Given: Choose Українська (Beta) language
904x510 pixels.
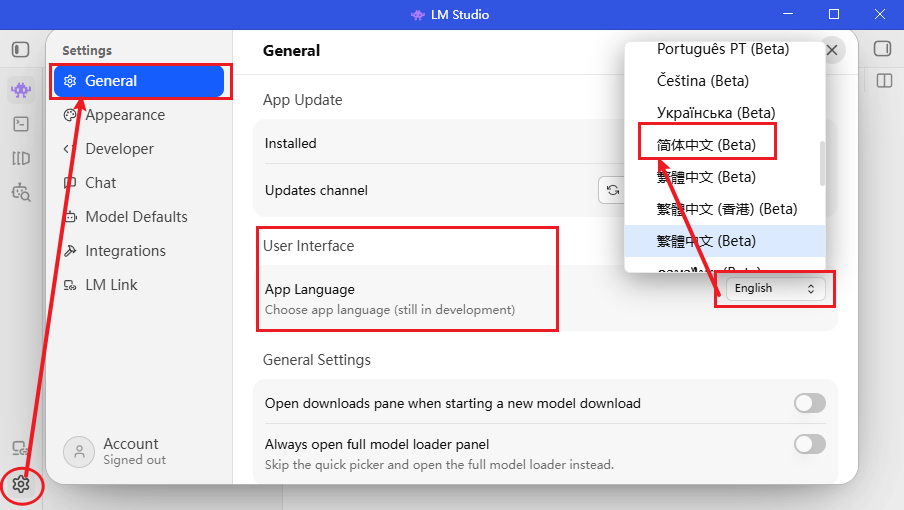Looking at the screenshot, I should point(725,113).
